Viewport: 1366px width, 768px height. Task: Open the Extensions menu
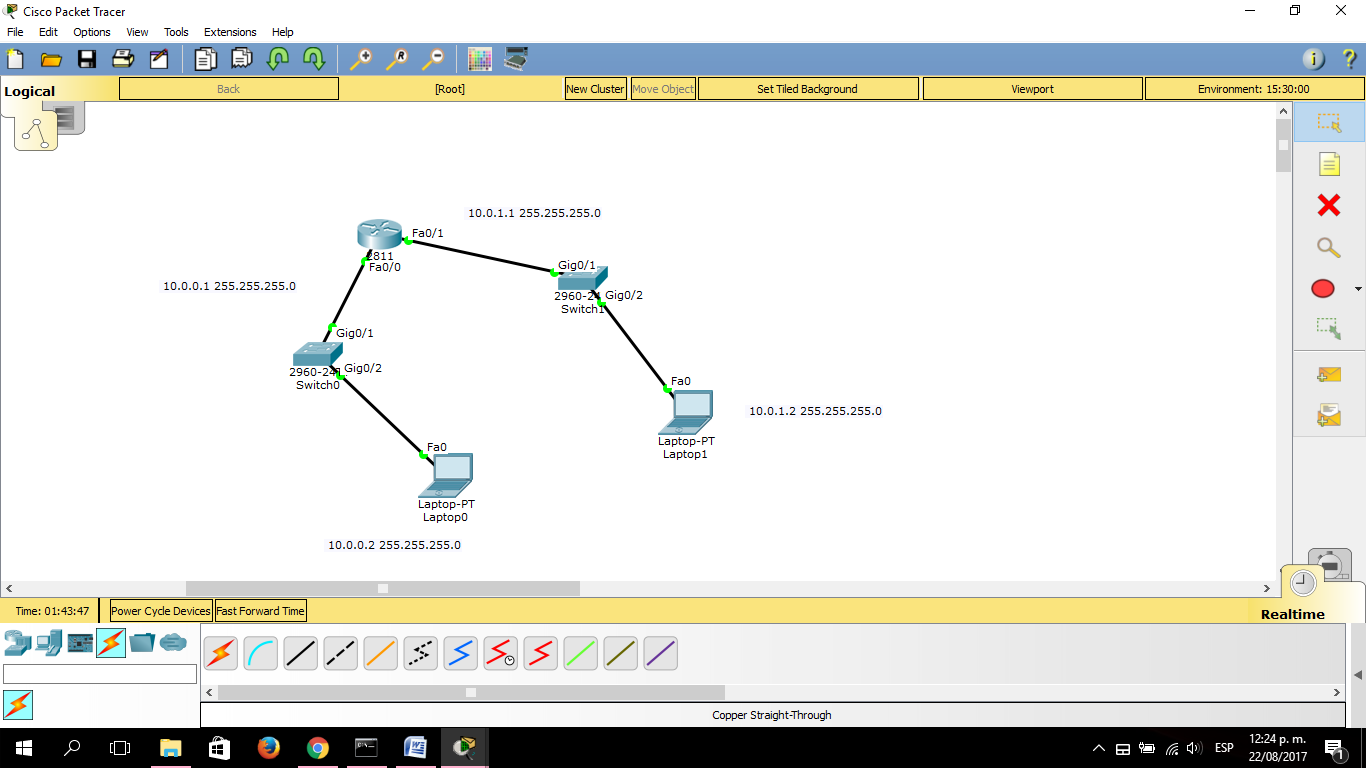(230, 31)
